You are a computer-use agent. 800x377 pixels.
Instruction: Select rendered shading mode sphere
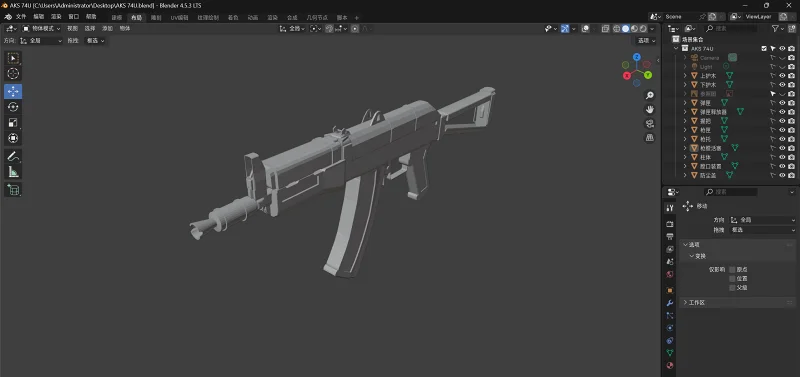point(643,29)
